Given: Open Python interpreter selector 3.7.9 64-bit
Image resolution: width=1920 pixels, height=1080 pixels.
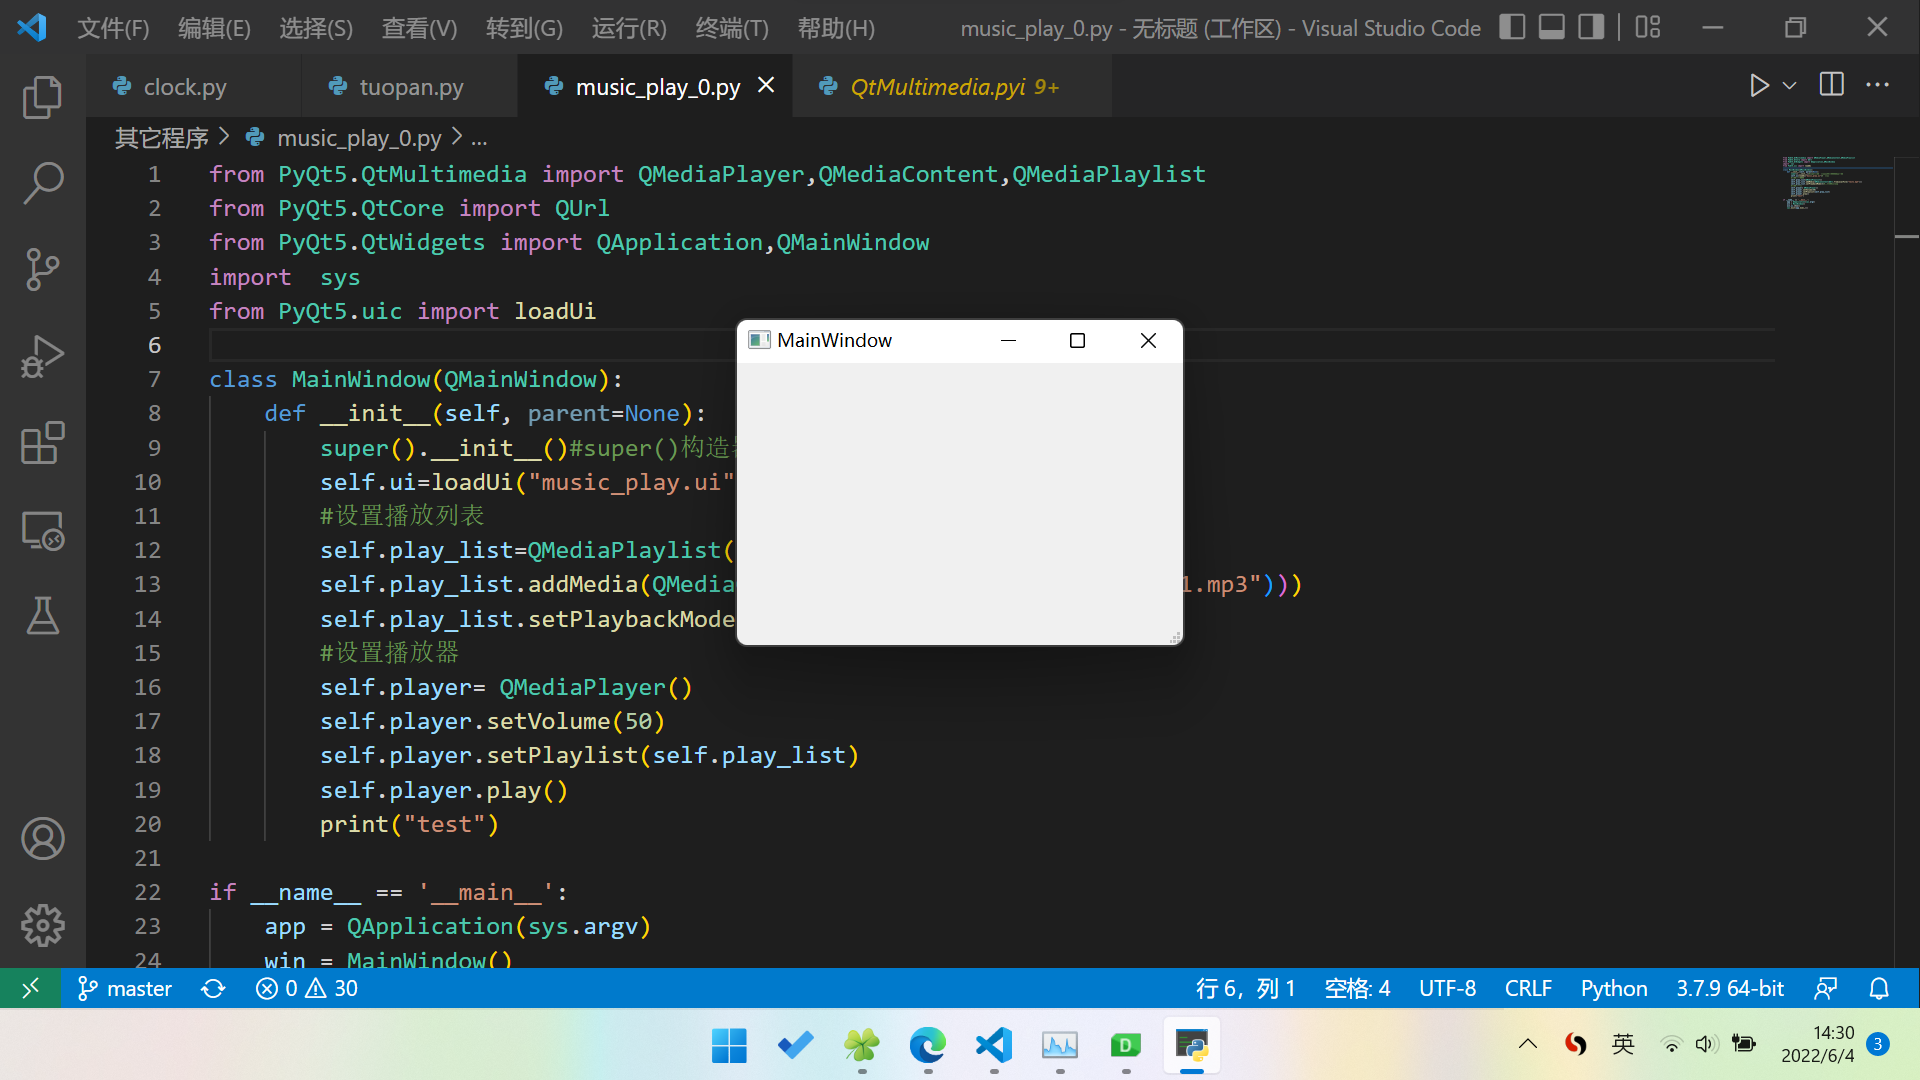Looking at the screenshot, I should coord(1729,988).
